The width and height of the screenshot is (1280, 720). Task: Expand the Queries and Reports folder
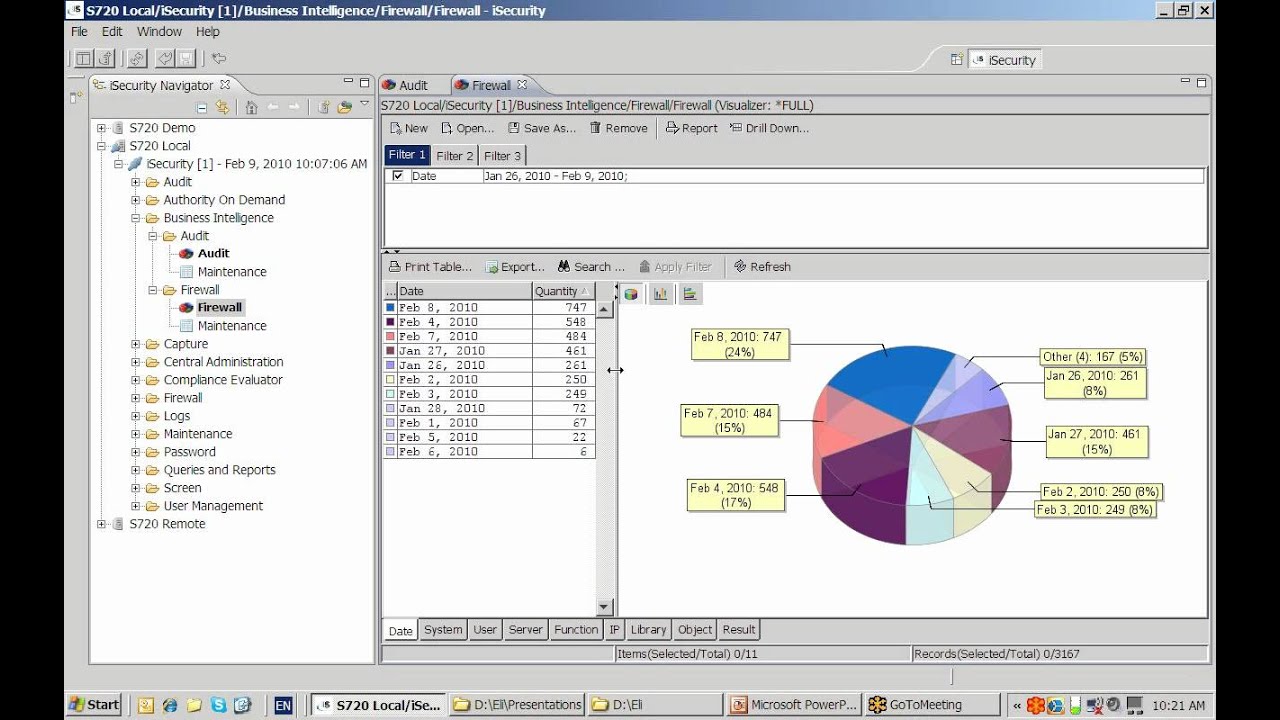[136, 470]
